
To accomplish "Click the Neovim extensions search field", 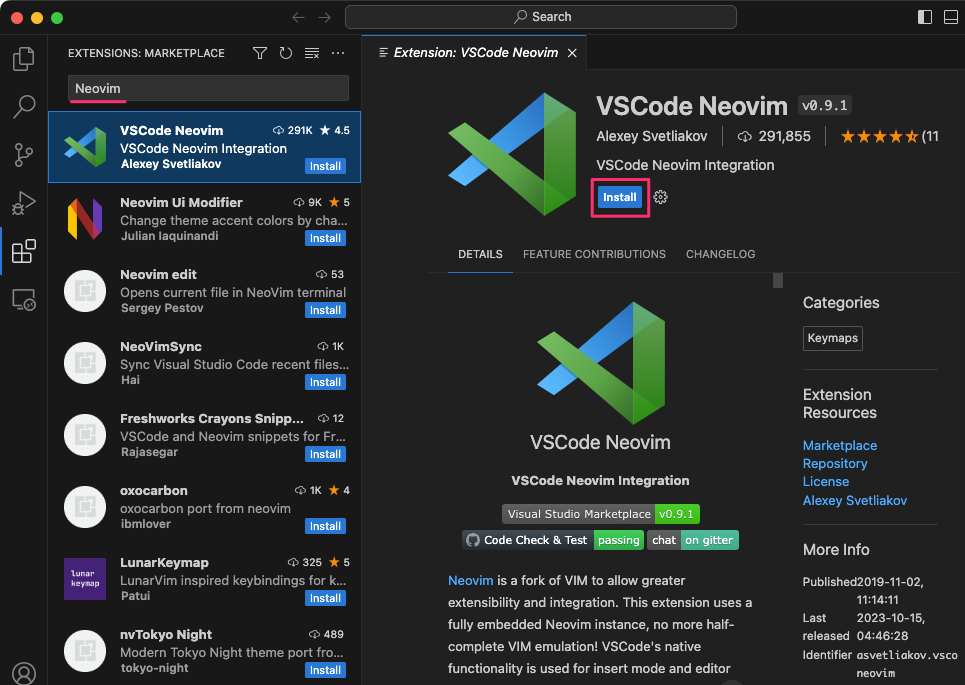I will point(208,88).
